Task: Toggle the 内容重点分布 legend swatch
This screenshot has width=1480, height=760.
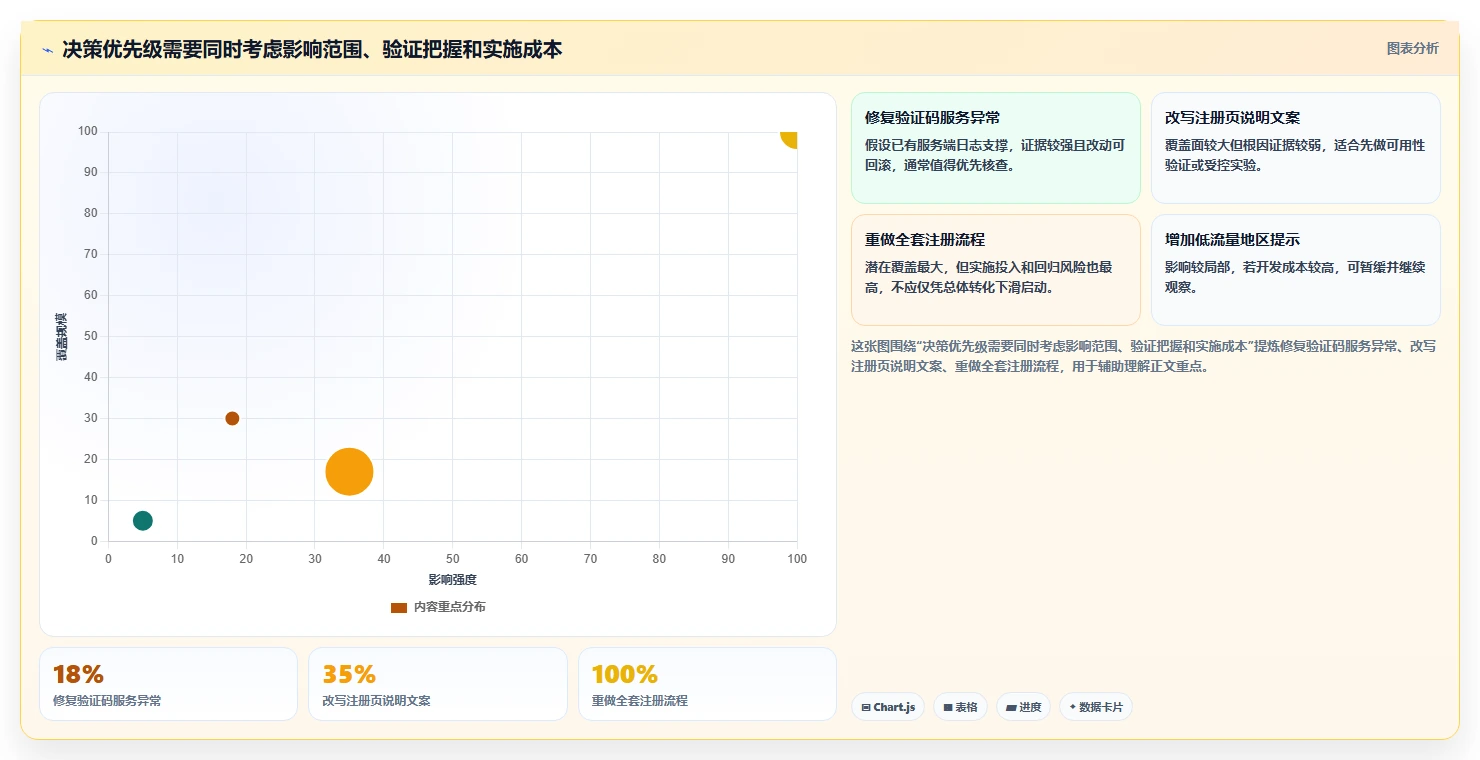Action: [x=399, y=607]
